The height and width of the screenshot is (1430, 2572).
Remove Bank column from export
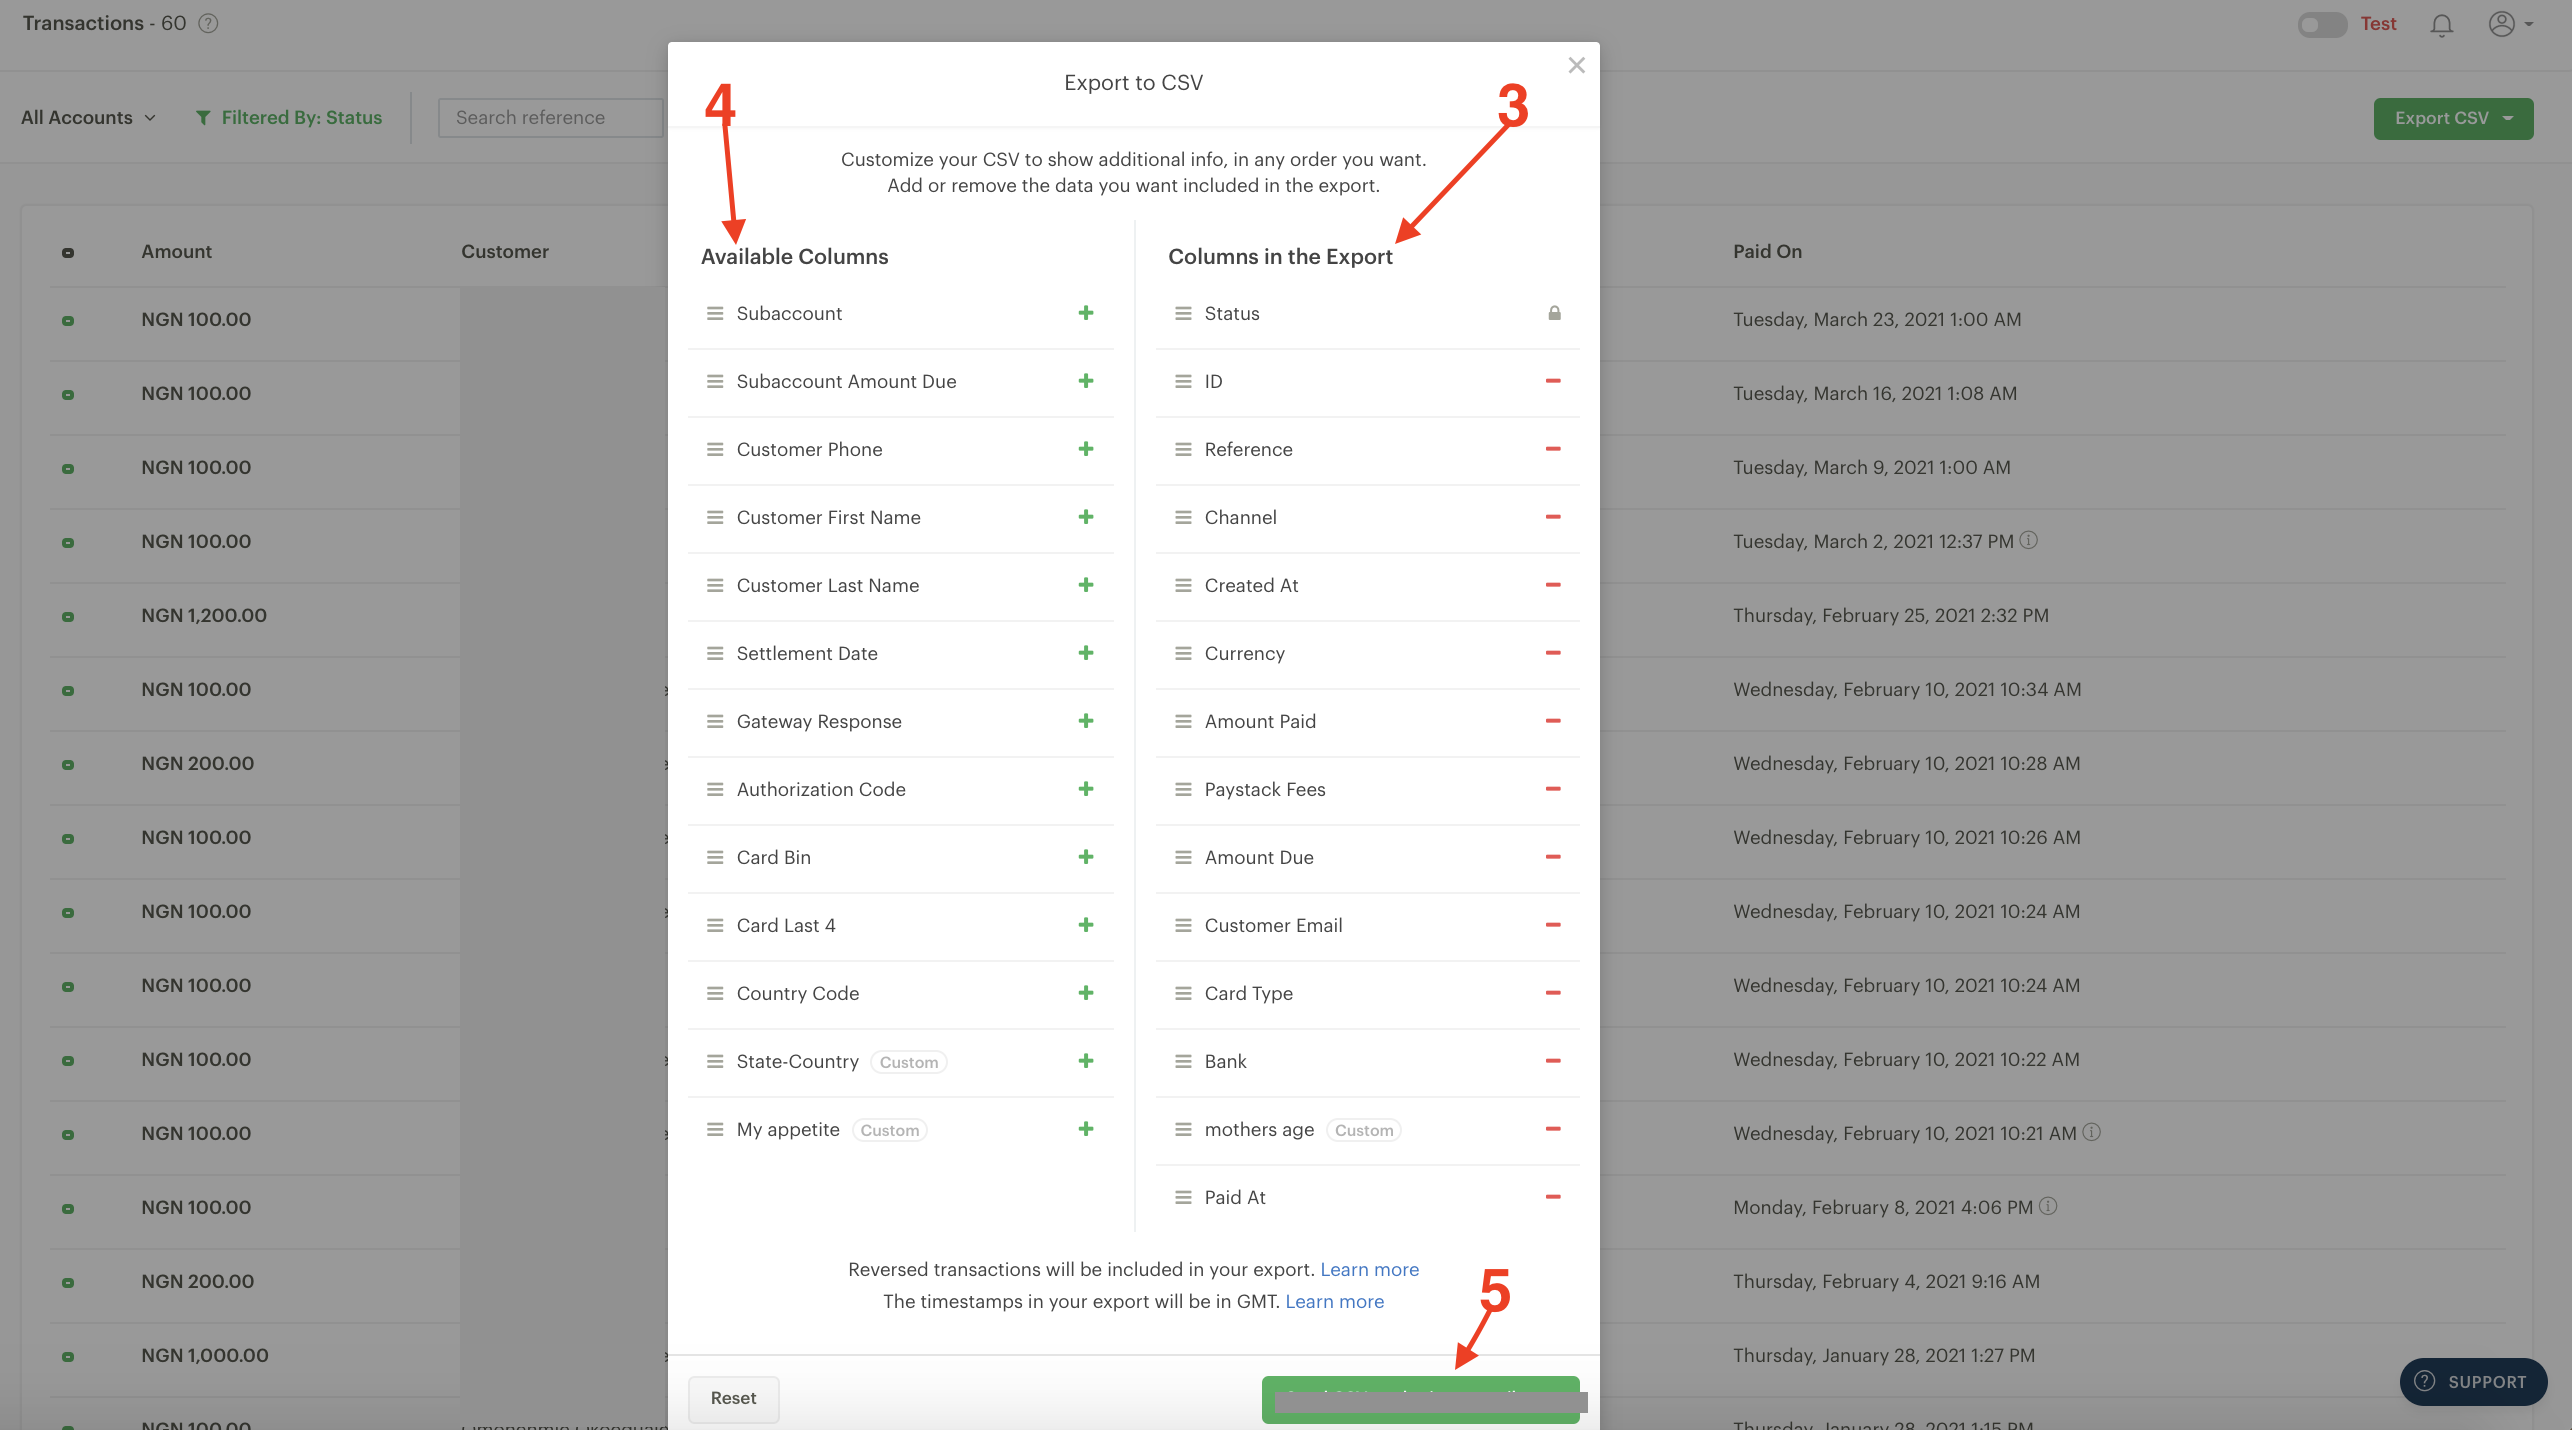[x=1553, y=1061]
